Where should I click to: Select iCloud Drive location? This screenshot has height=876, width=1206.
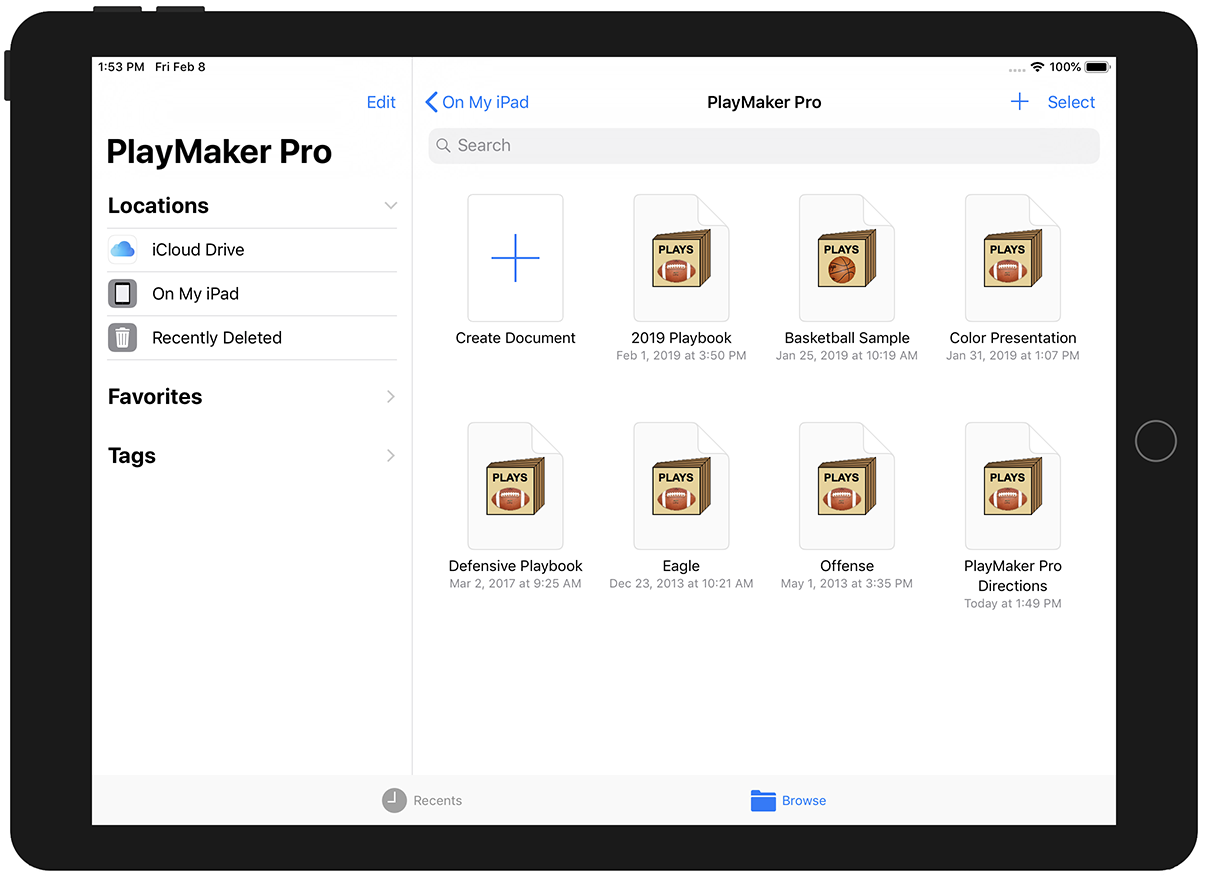click(198, 250)
